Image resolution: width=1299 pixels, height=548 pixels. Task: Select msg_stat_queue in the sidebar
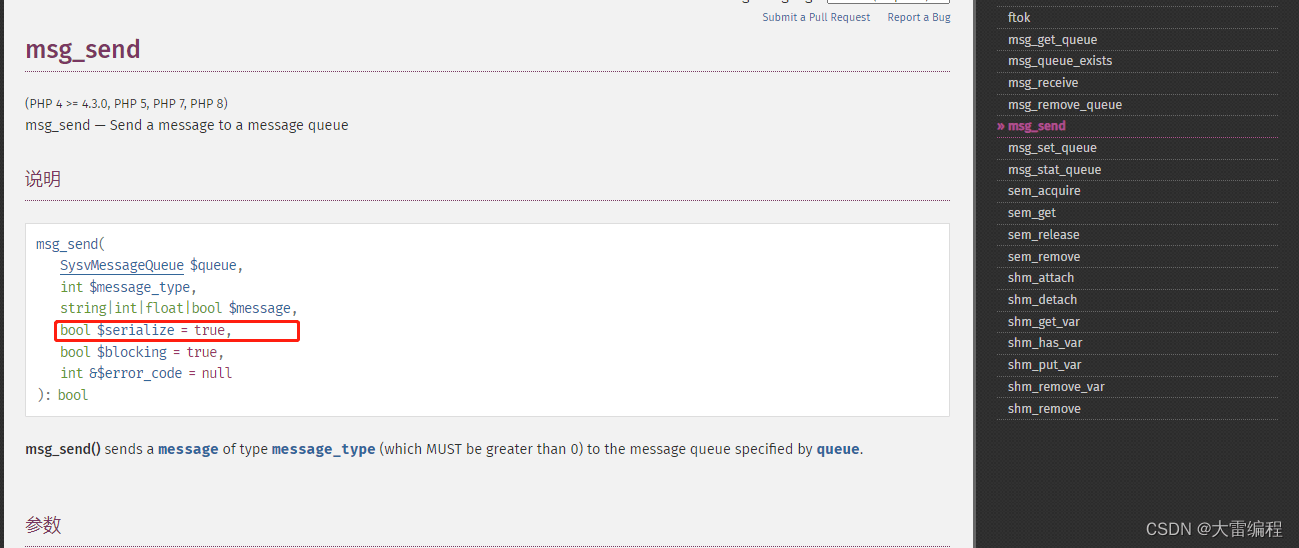pos(1054,170)
